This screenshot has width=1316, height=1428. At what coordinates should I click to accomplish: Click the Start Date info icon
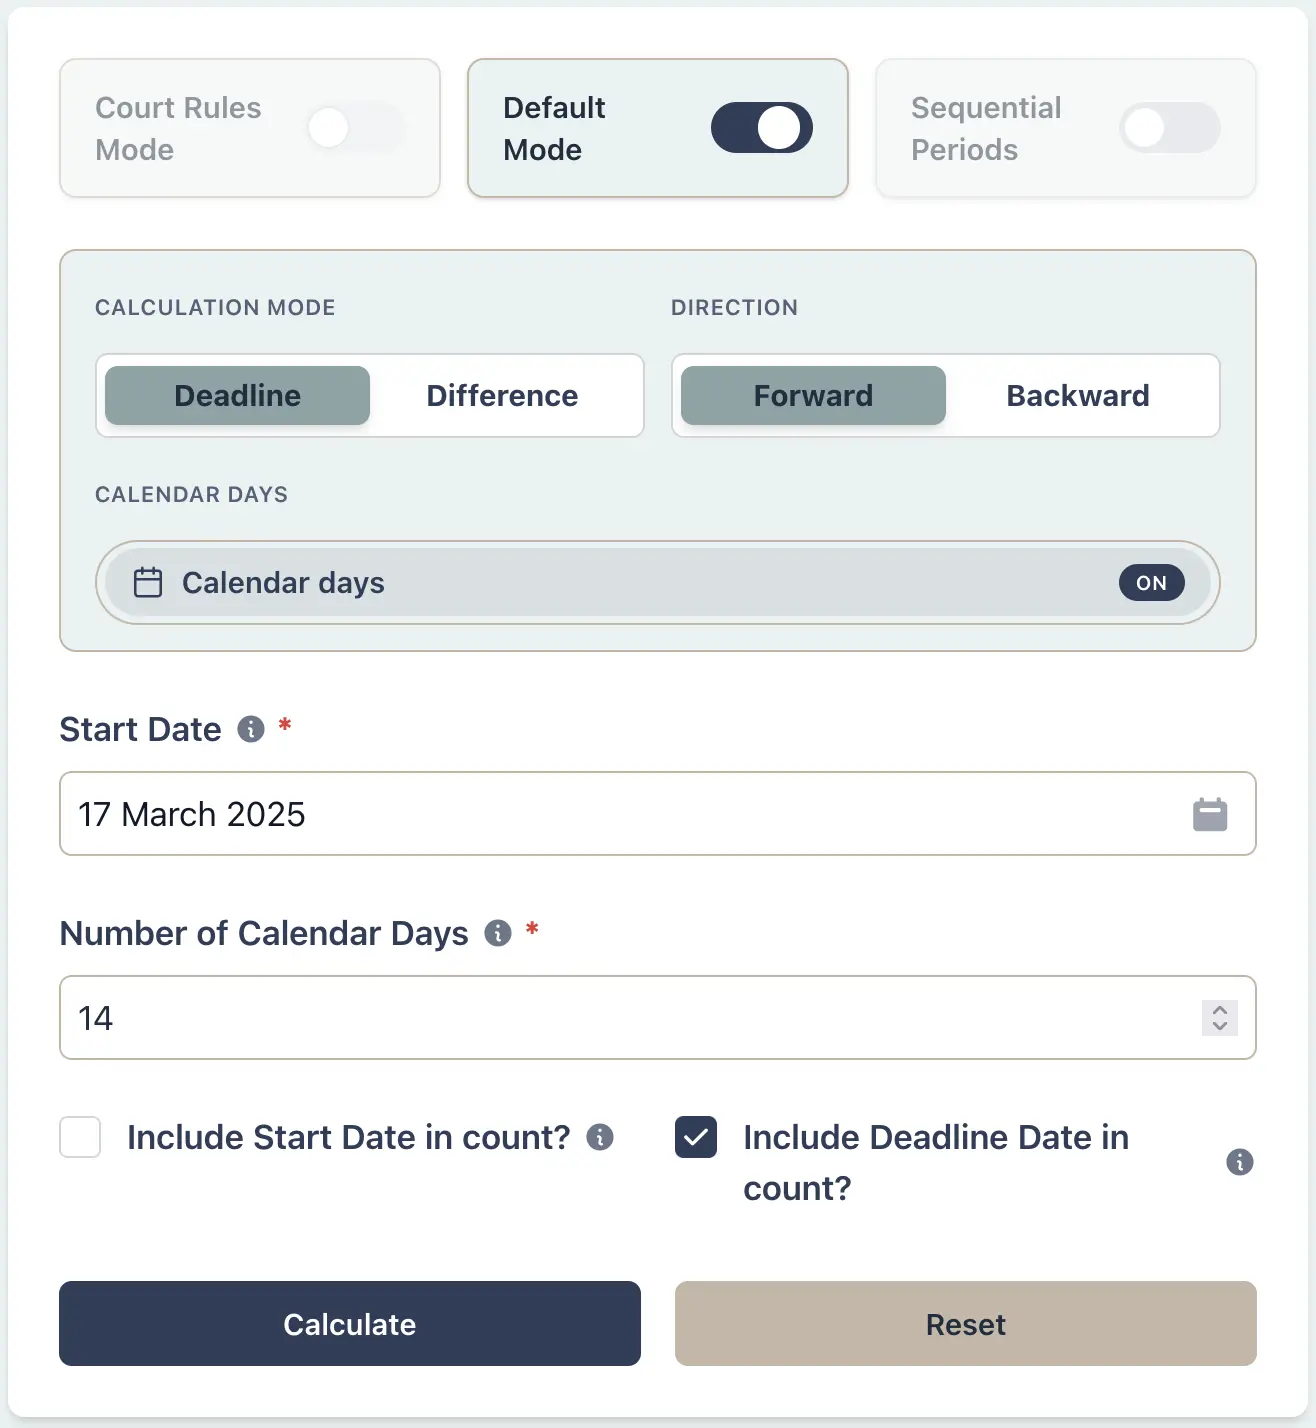point(250,729)
